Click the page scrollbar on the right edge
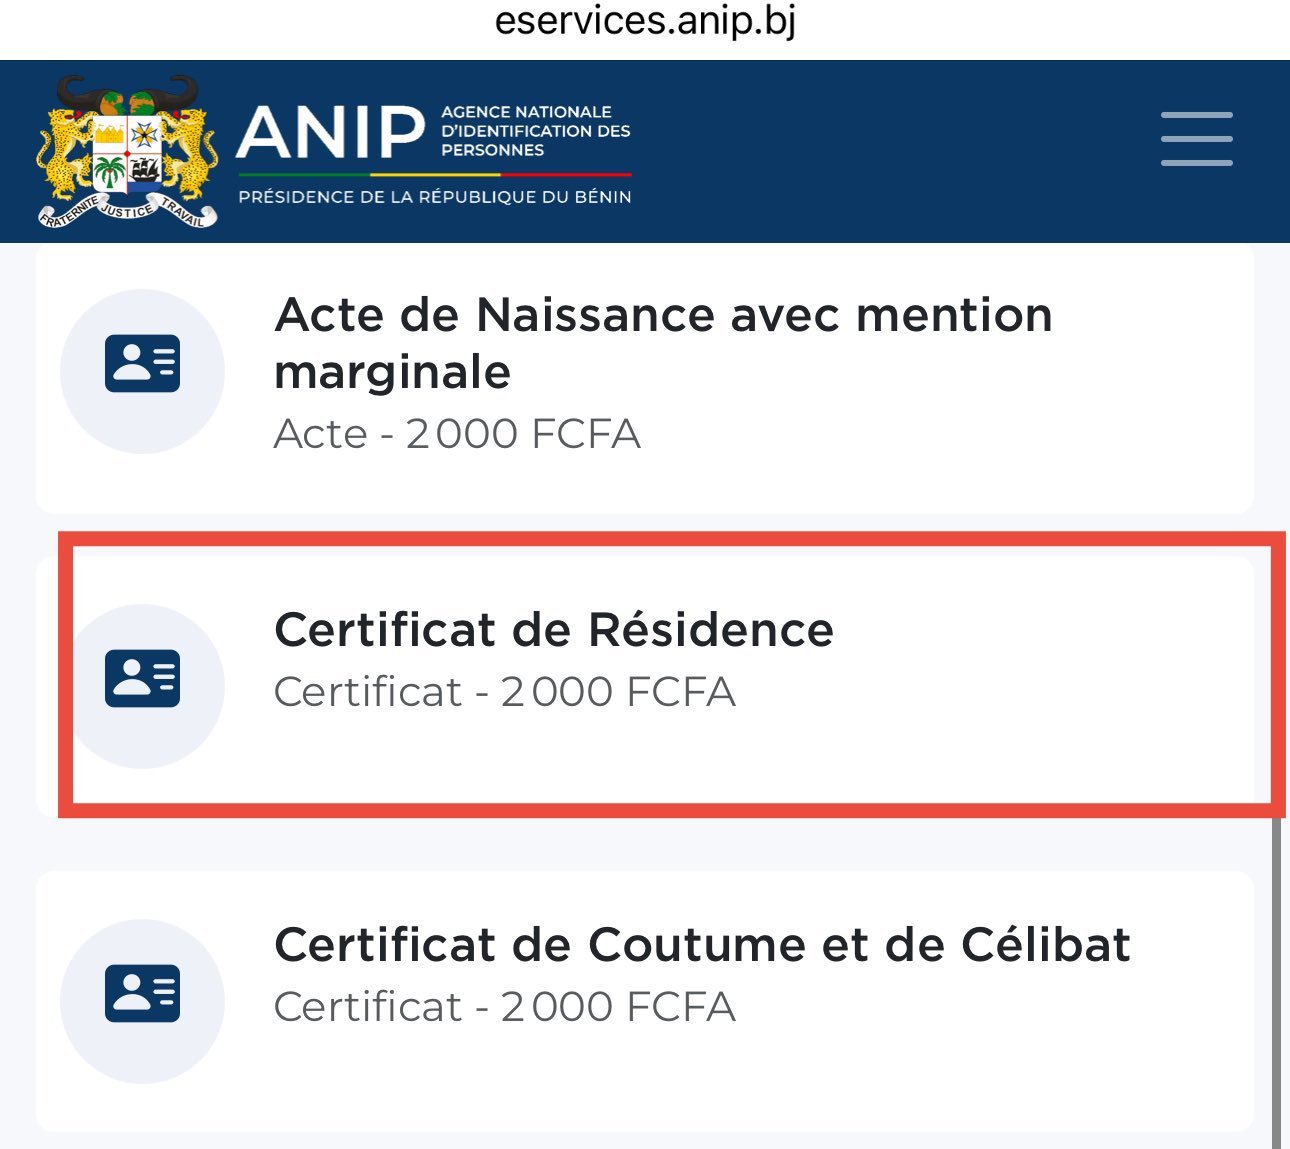The height and width of the screenshot is (1149, 1290). click(x=1277, y=980)
